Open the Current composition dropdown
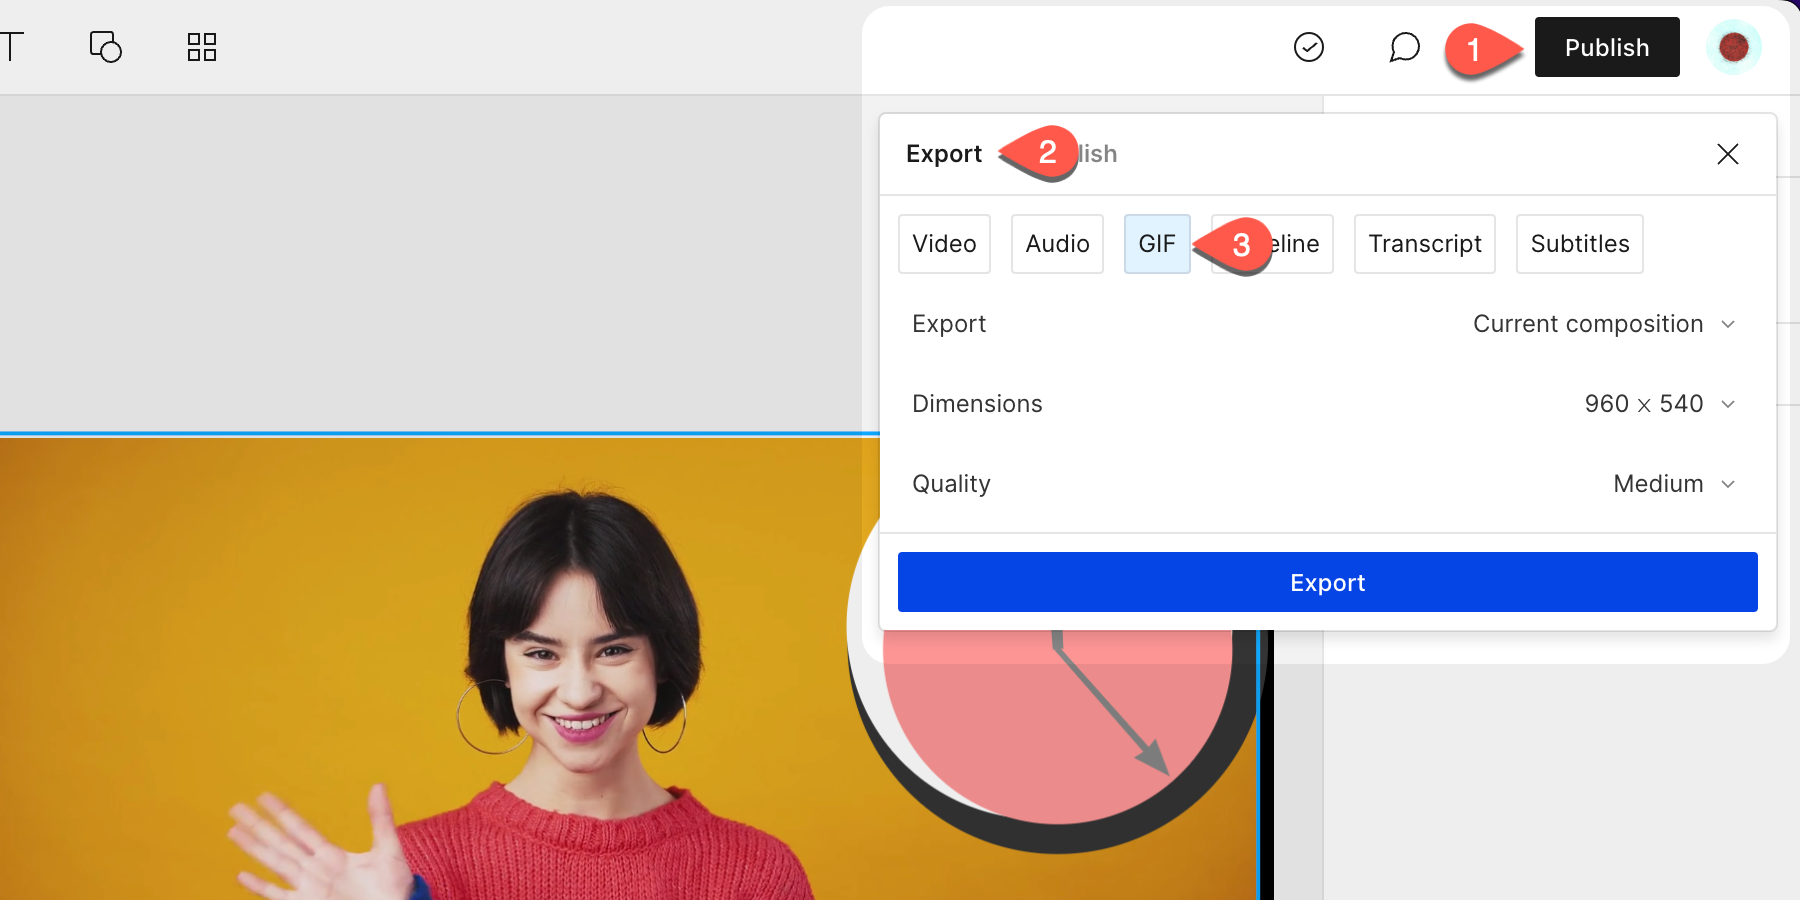Screen dimensions: 1800x900 pyautogui.click(x=1604, y=324)
